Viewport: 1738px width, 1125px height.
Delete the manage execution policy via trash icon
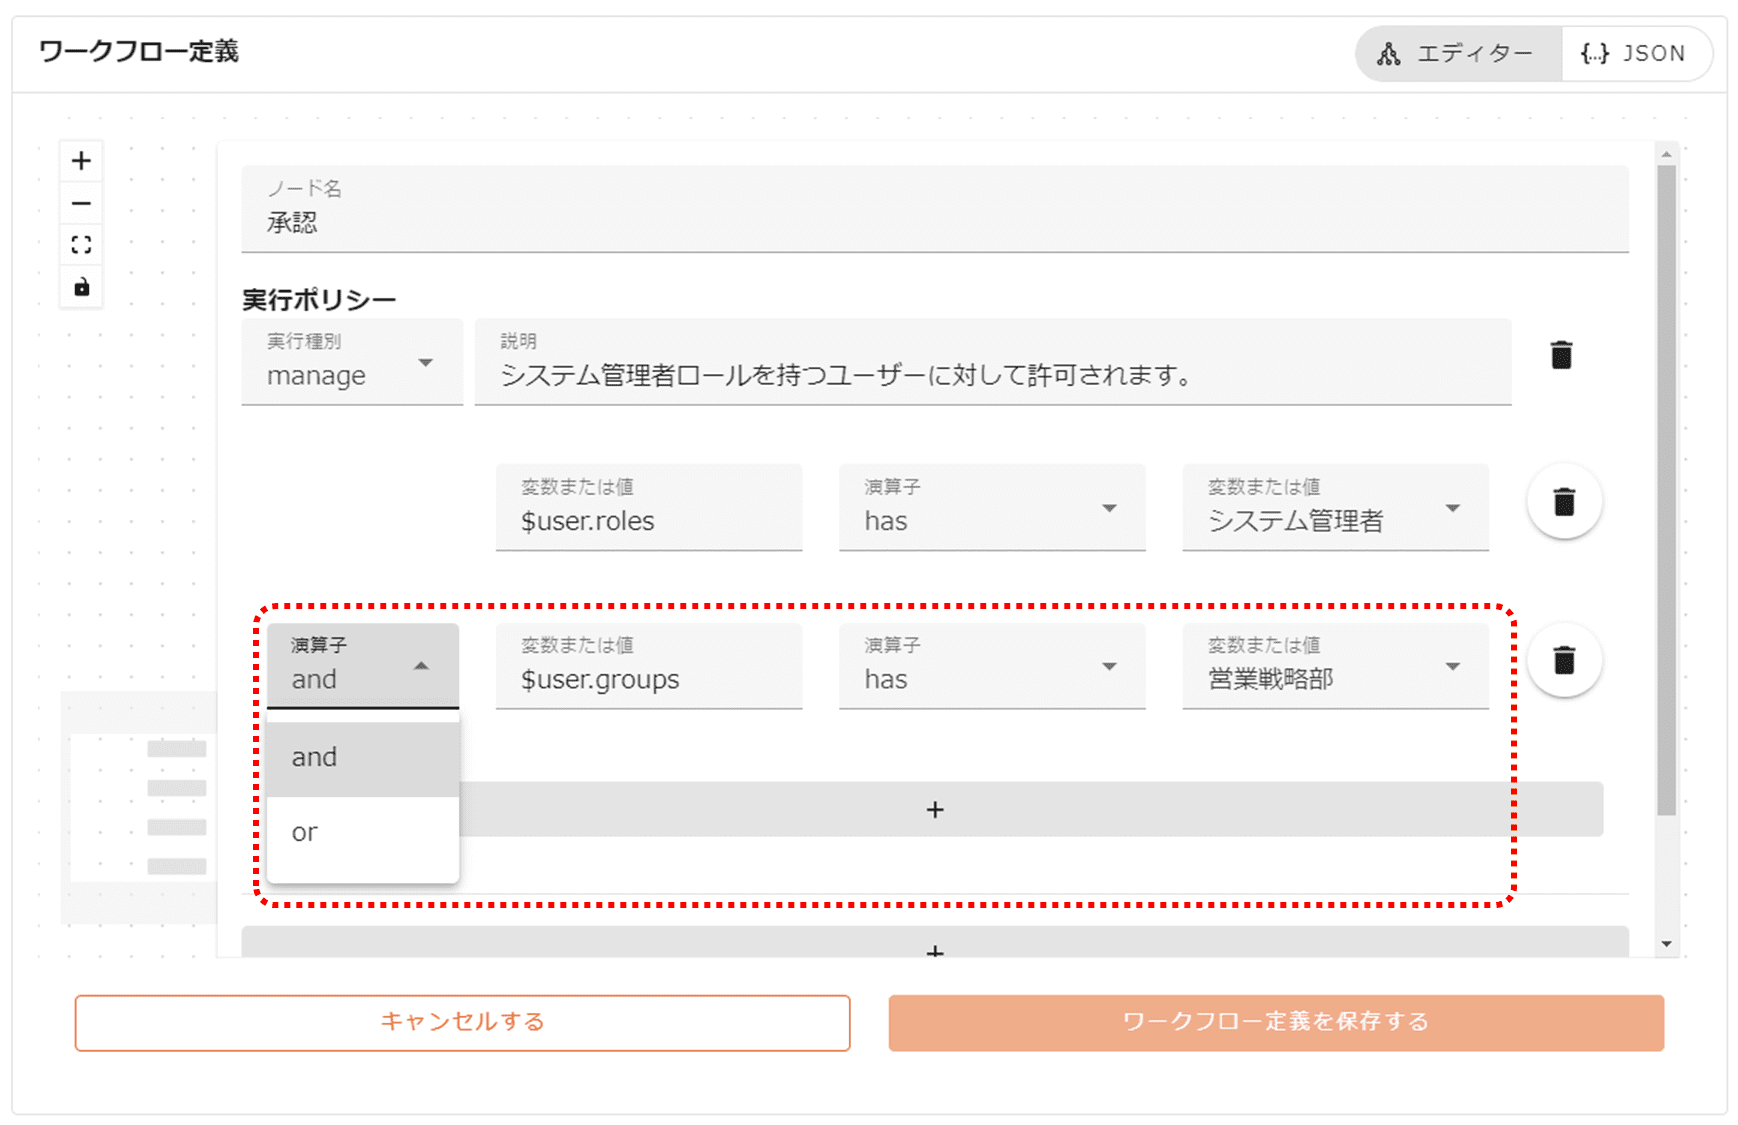1561,355
